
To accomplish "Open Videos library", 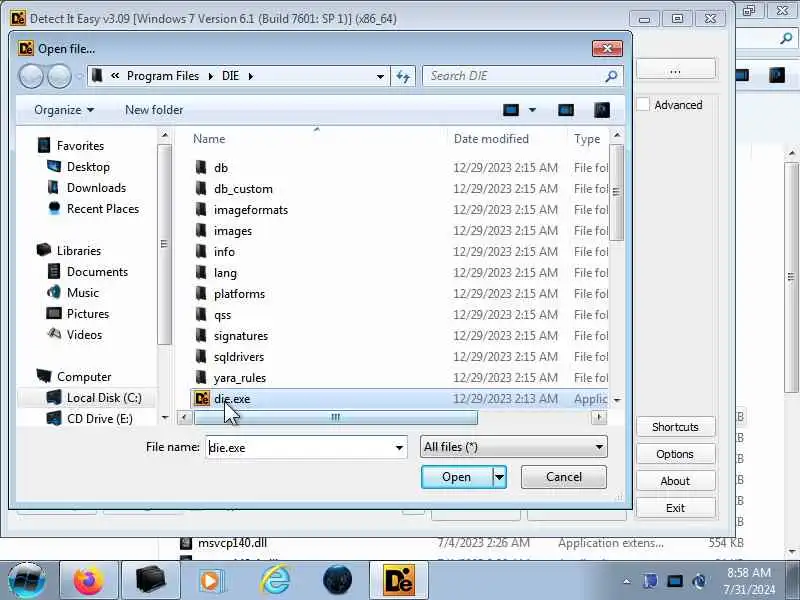I will click(84, 335).
